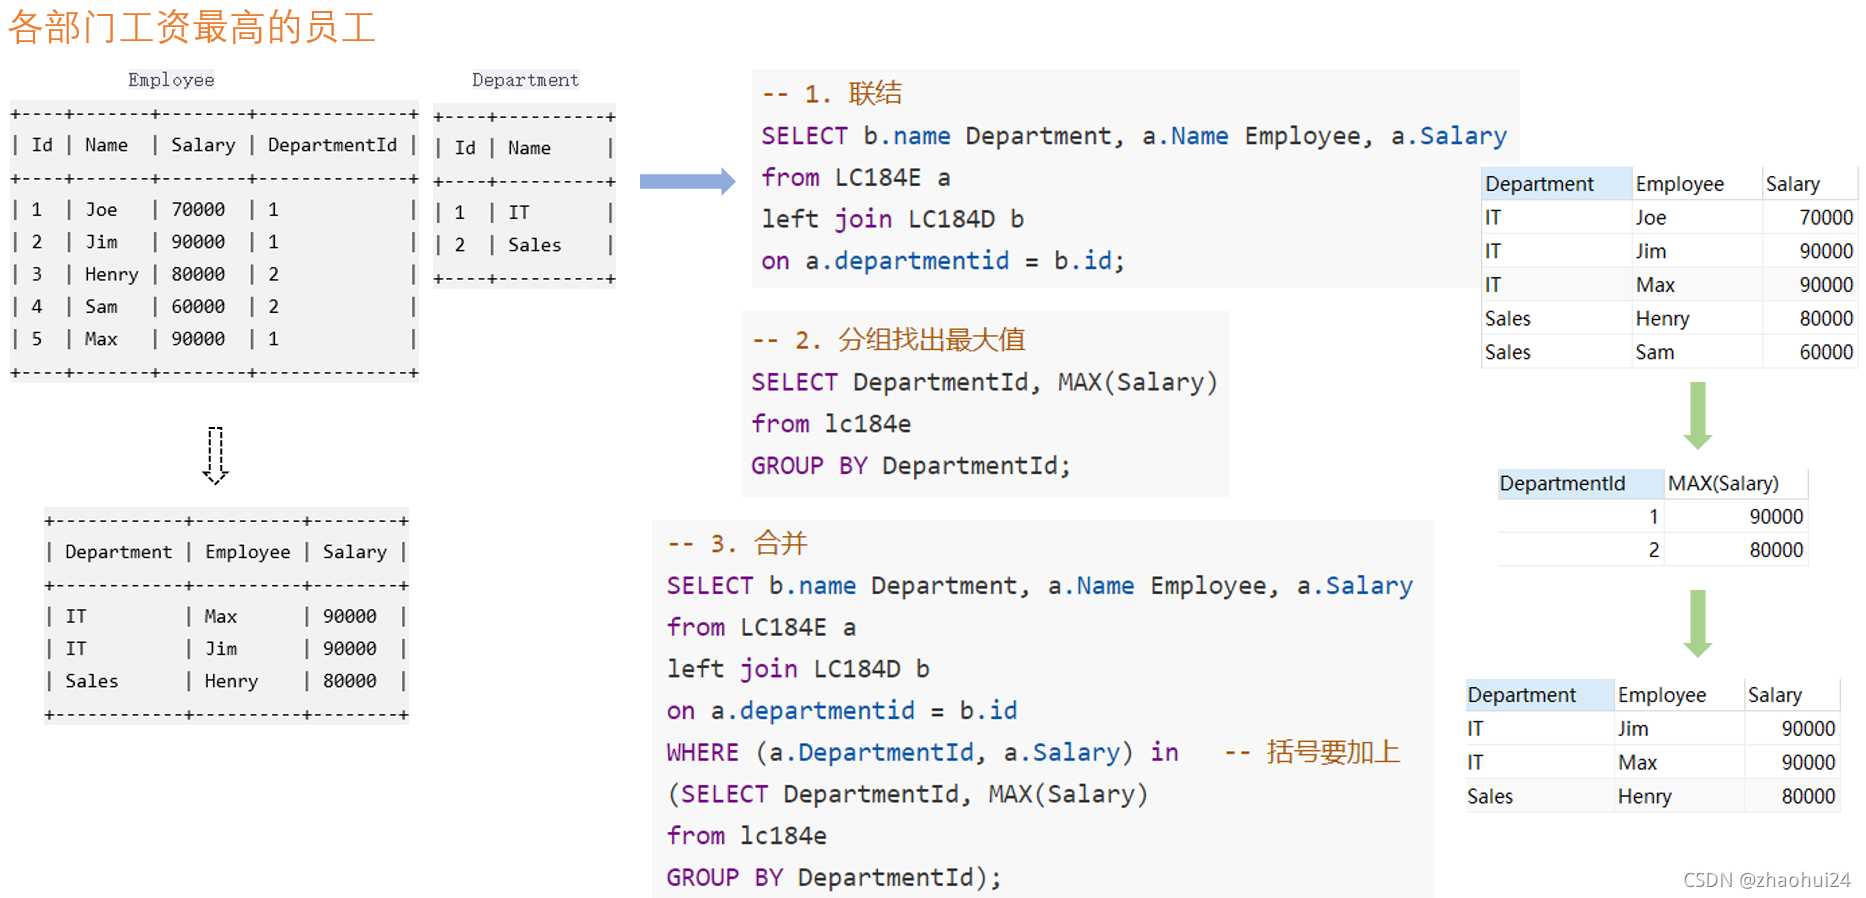Click the comment '-- 1. 联结'

click(x=832, y=94)
